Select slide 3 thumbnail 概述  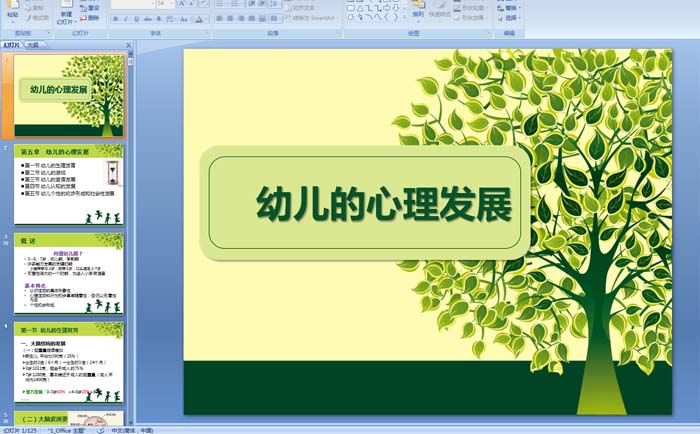[69, 273]
